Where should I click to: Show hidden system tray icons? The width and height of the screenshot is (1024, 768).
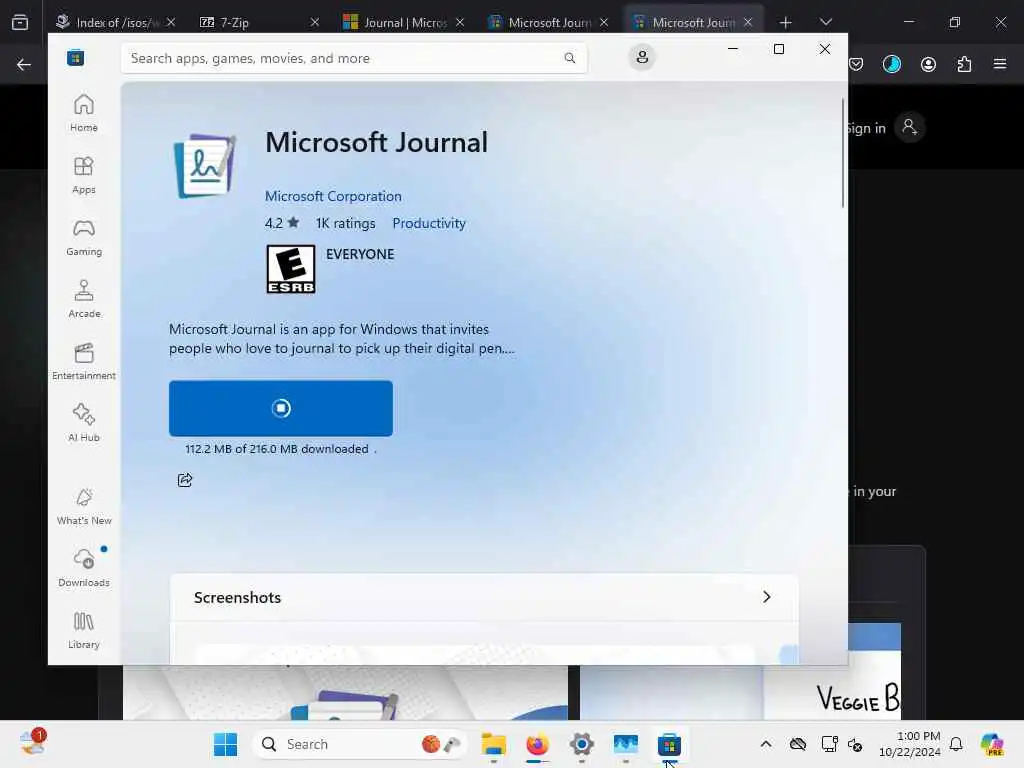[x=766, y=744]
